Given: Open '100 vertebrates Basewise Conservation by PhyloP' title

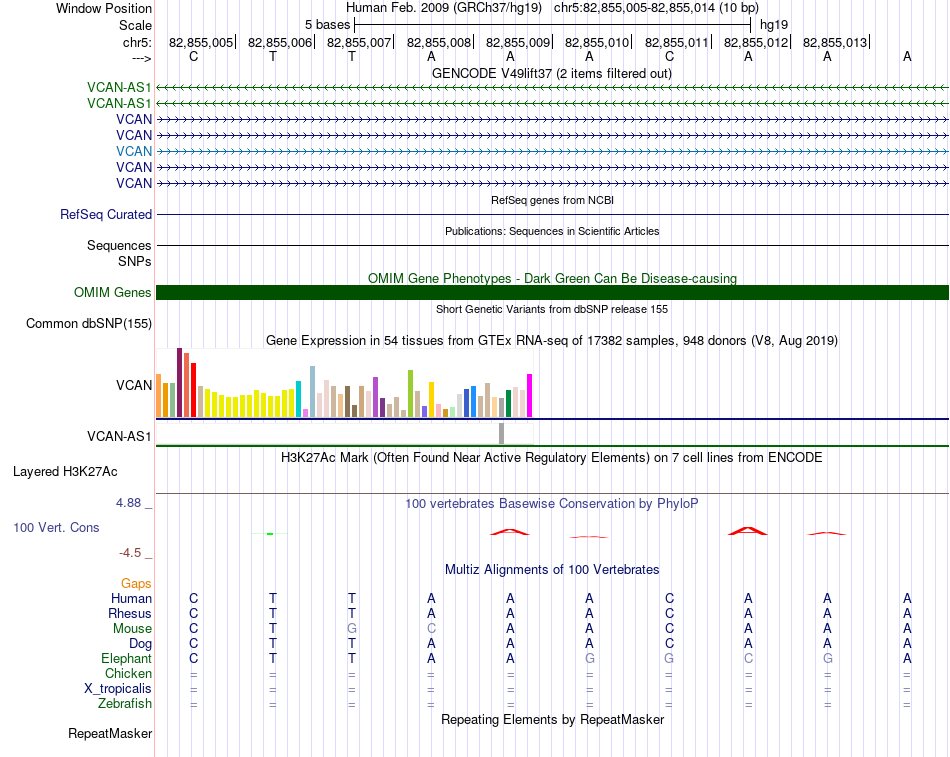Looking at the screenshot, I should pos(551,504).
